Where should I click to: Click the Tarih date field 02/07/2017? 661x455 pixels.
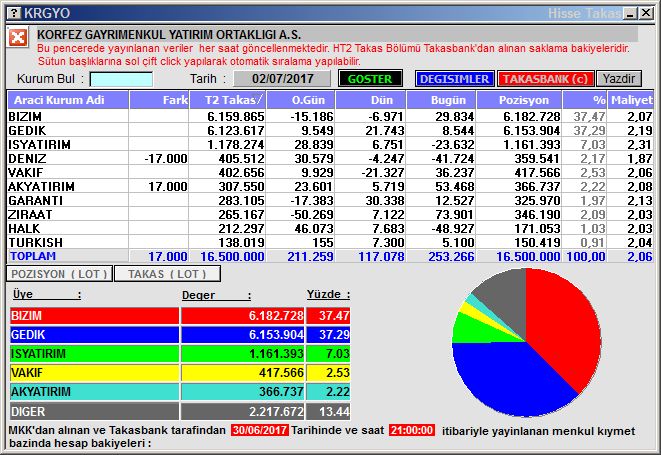pos(282,79)
